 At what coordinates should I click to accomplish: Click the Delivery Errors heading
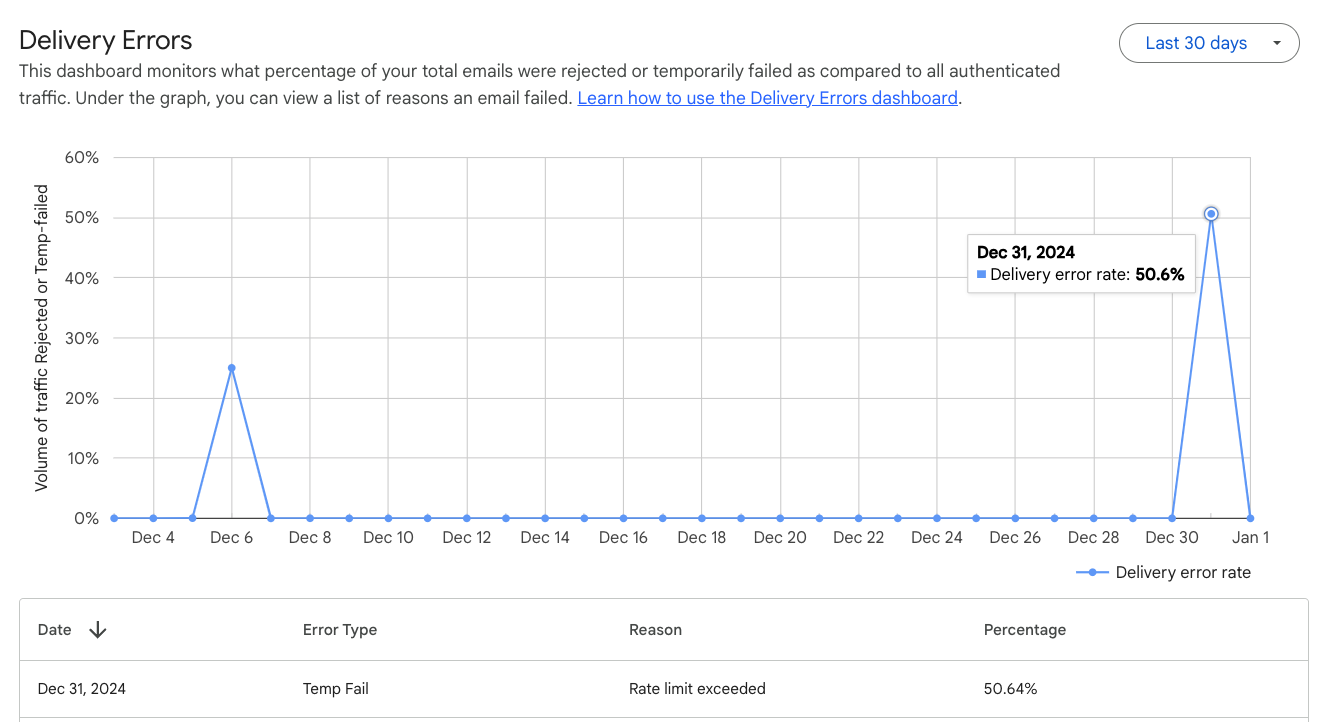[106, 40]
